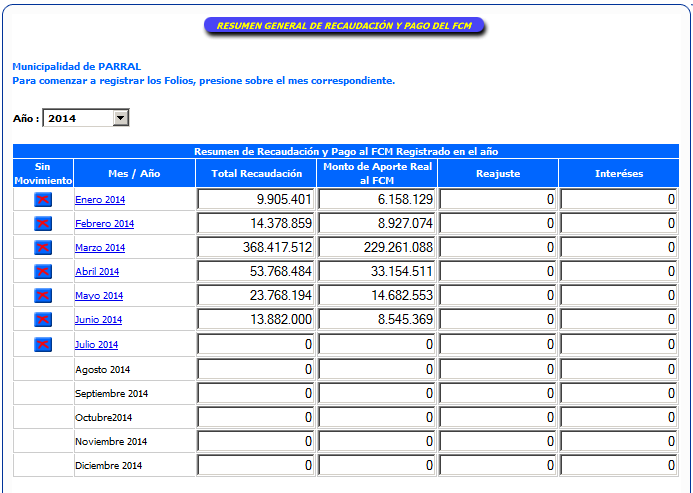Click the Interéses field for Enero 2014
The image size is (693, 493).
pos(619,199)
